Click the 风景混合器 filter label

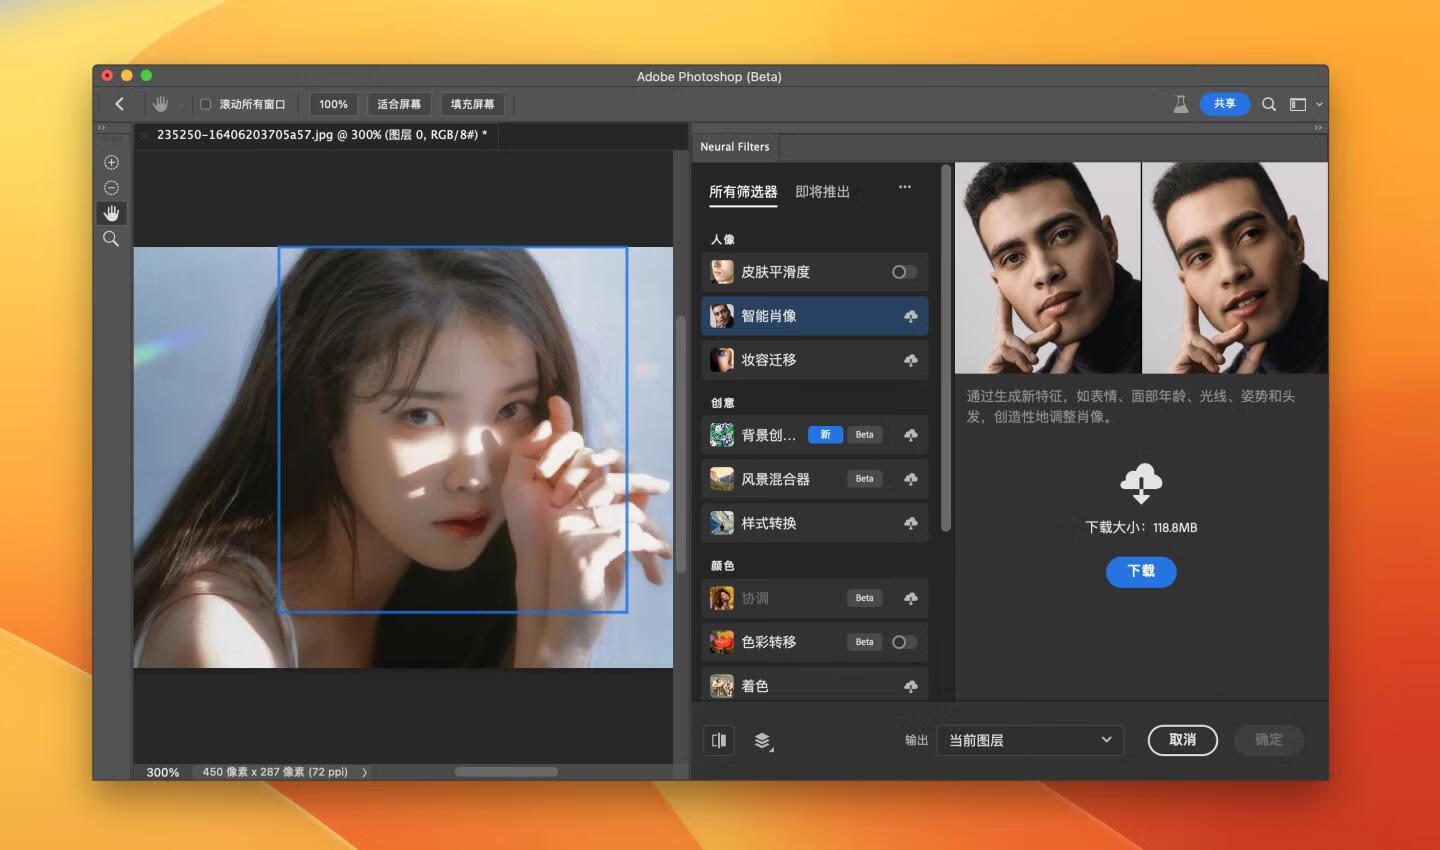[x=776, y=479]
